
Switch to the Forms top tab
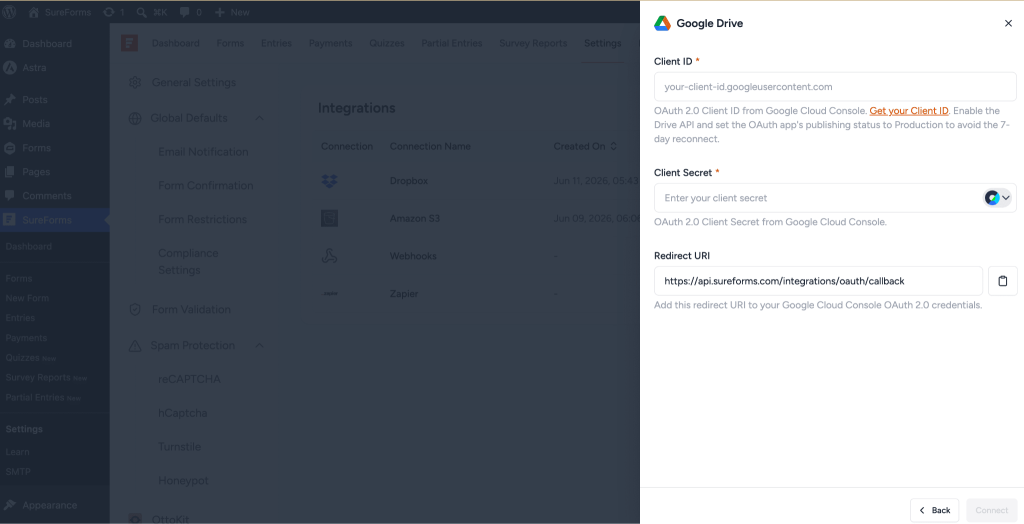coord(231,43)
